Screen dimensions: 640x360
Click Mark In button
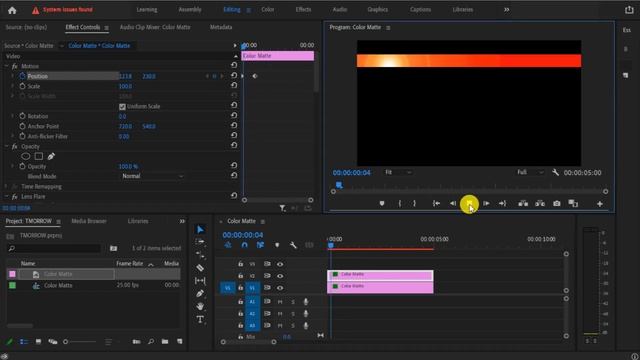click(x=400, y=203)
